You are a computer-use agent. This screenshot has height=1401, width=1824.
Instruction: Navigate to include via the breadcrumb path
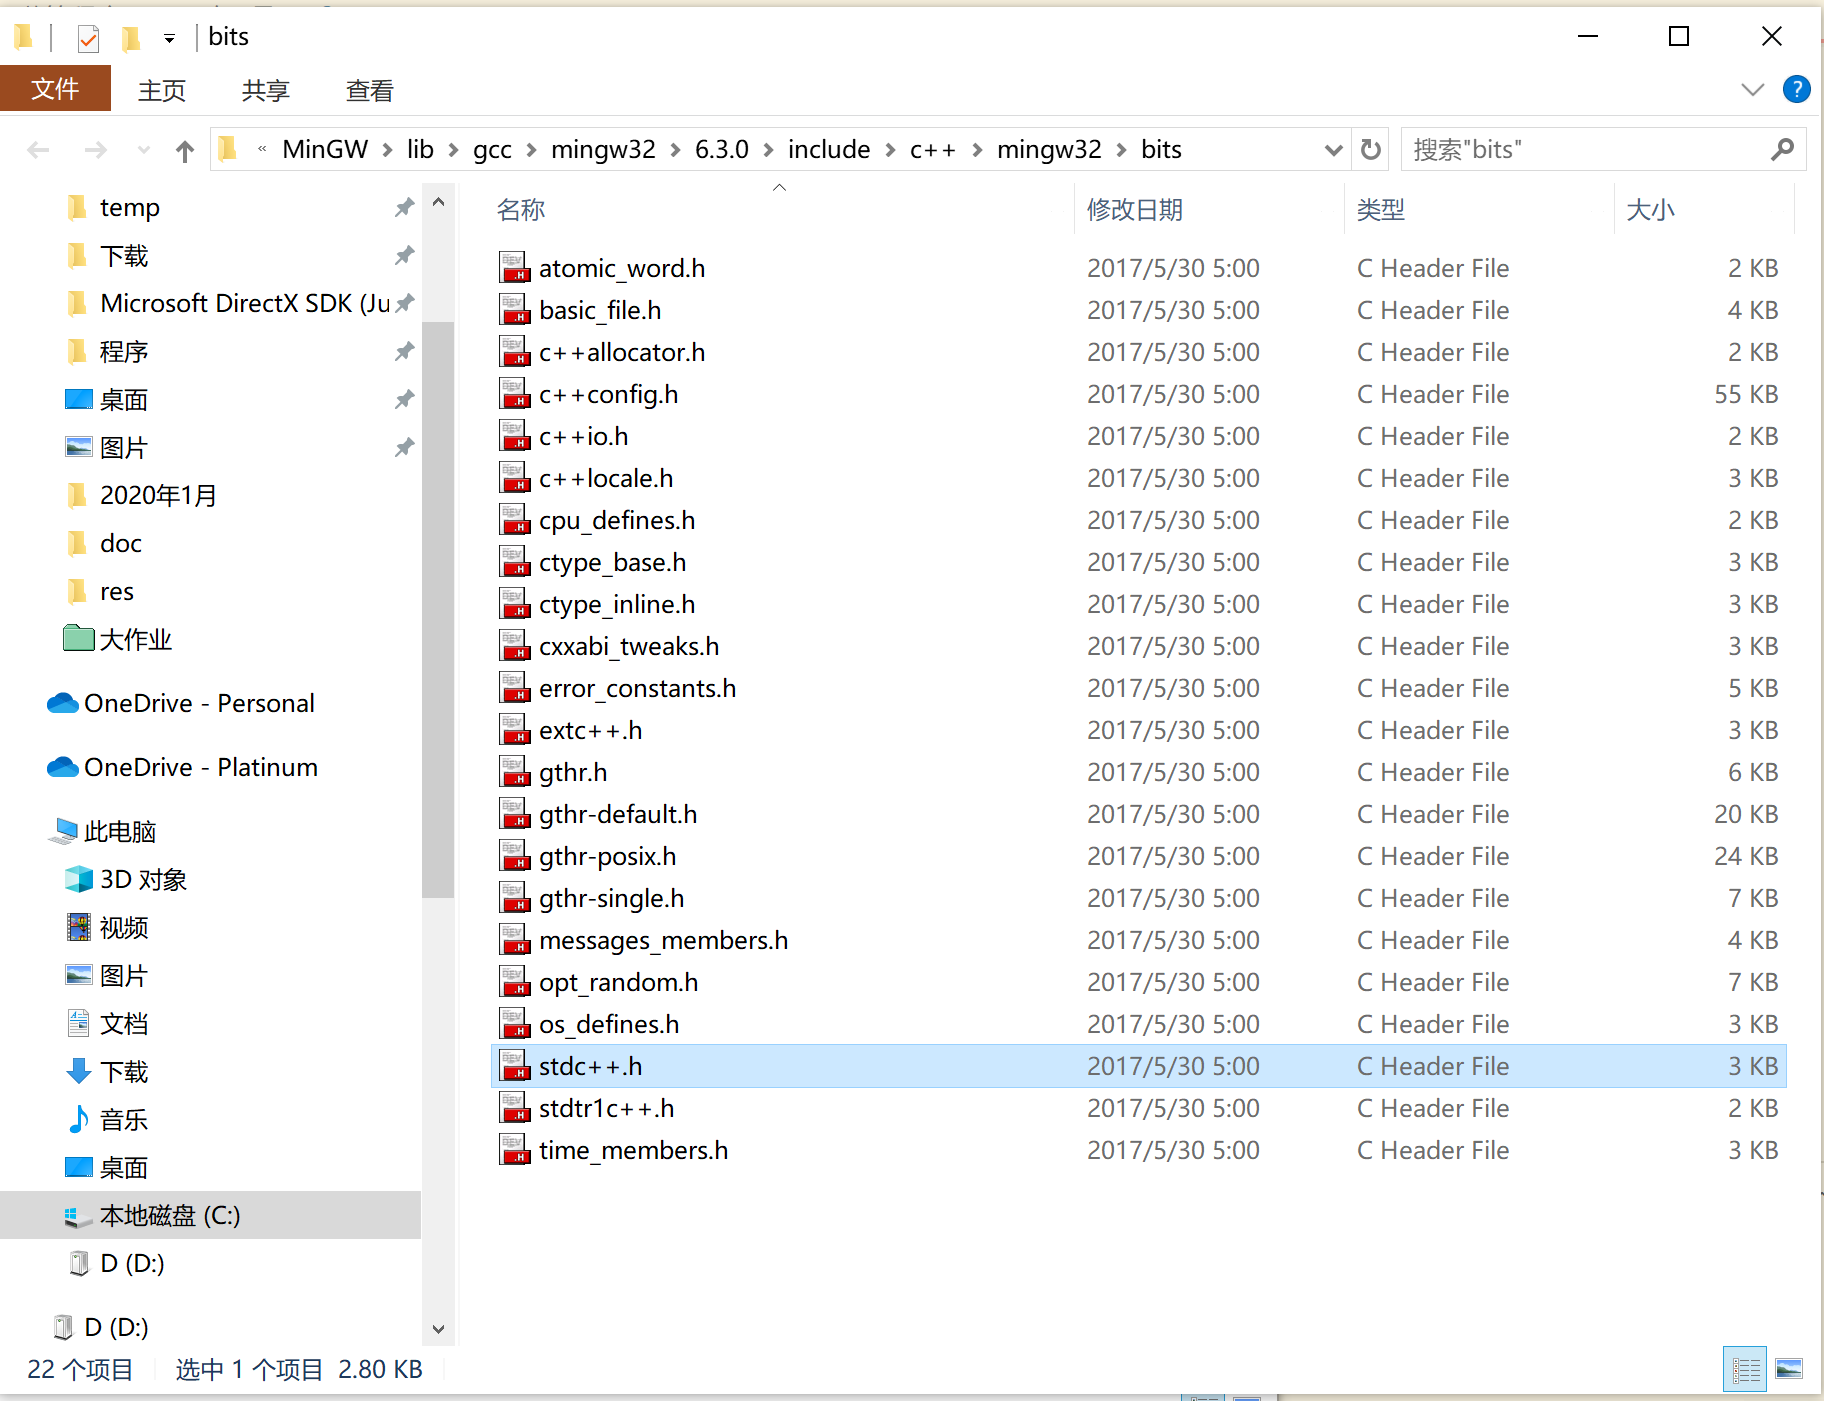828,149
